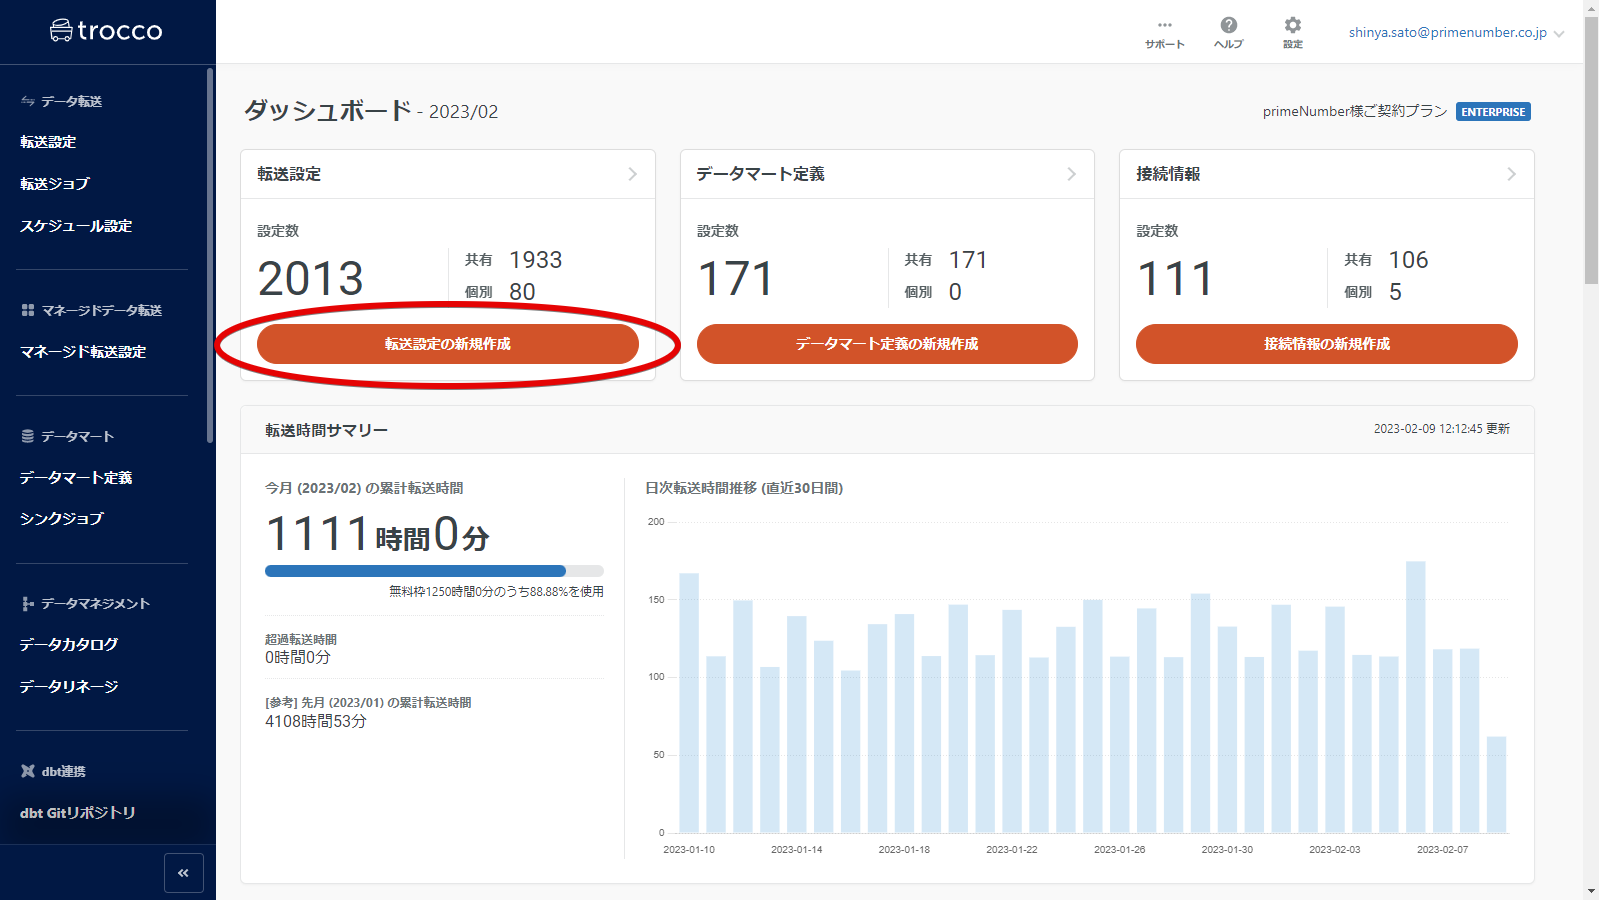
Task: Click the 共有 106 value
Action: click(x=1408, y=260)
